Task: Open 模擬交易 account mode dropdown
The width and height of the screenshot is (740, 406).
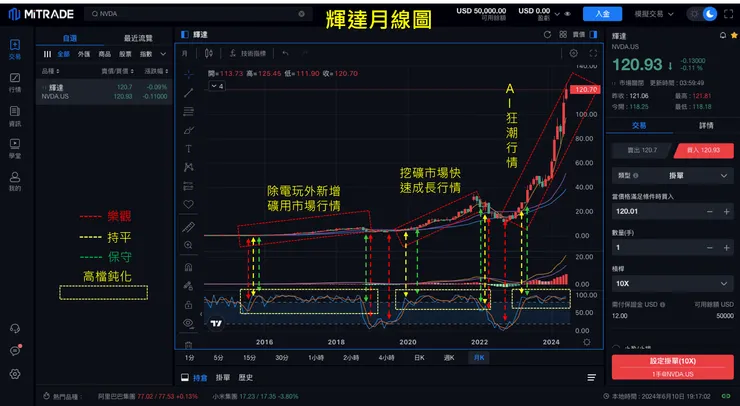Action: pyautogui.click(x=654, y=14)
